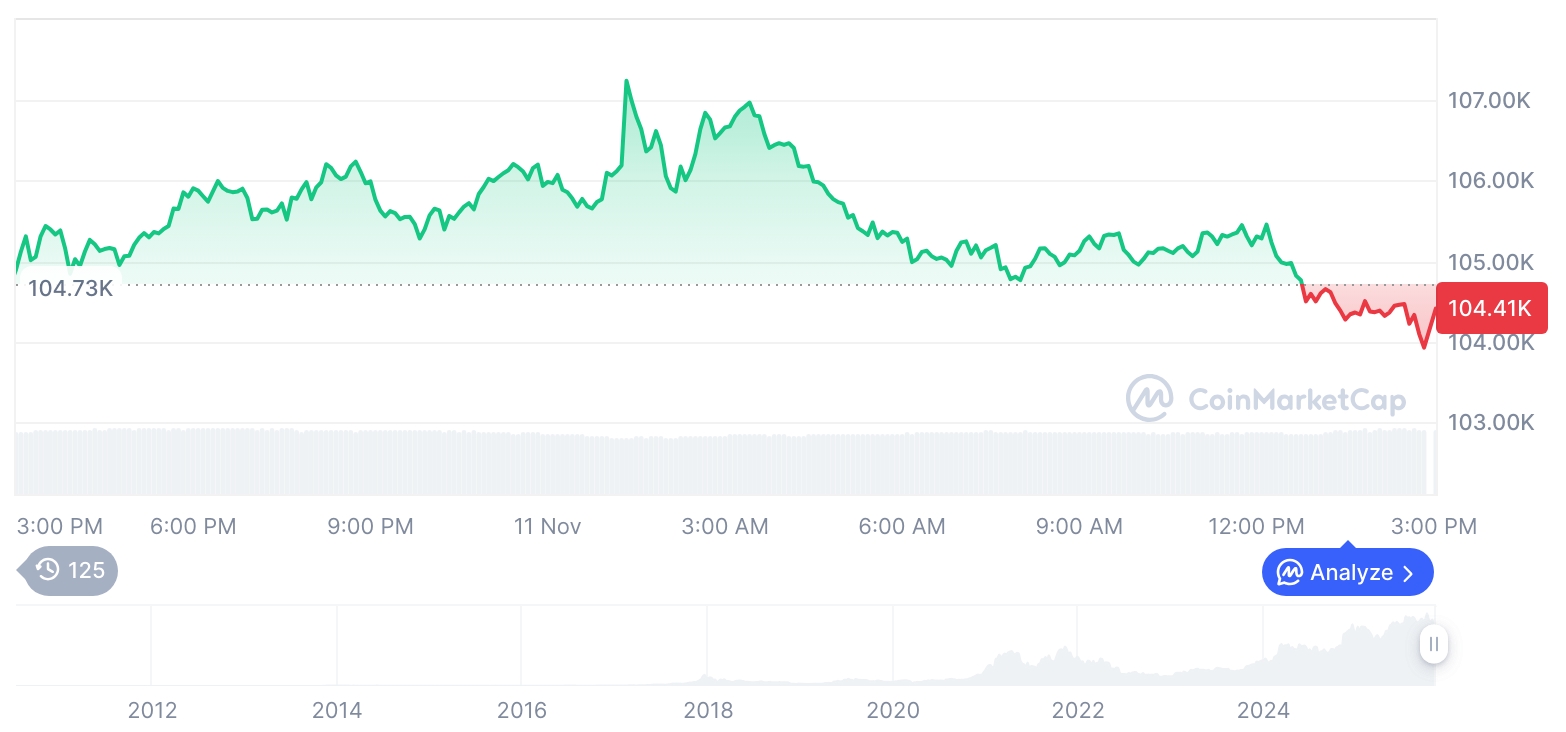Click the 125 events count badge

[86, 571]
